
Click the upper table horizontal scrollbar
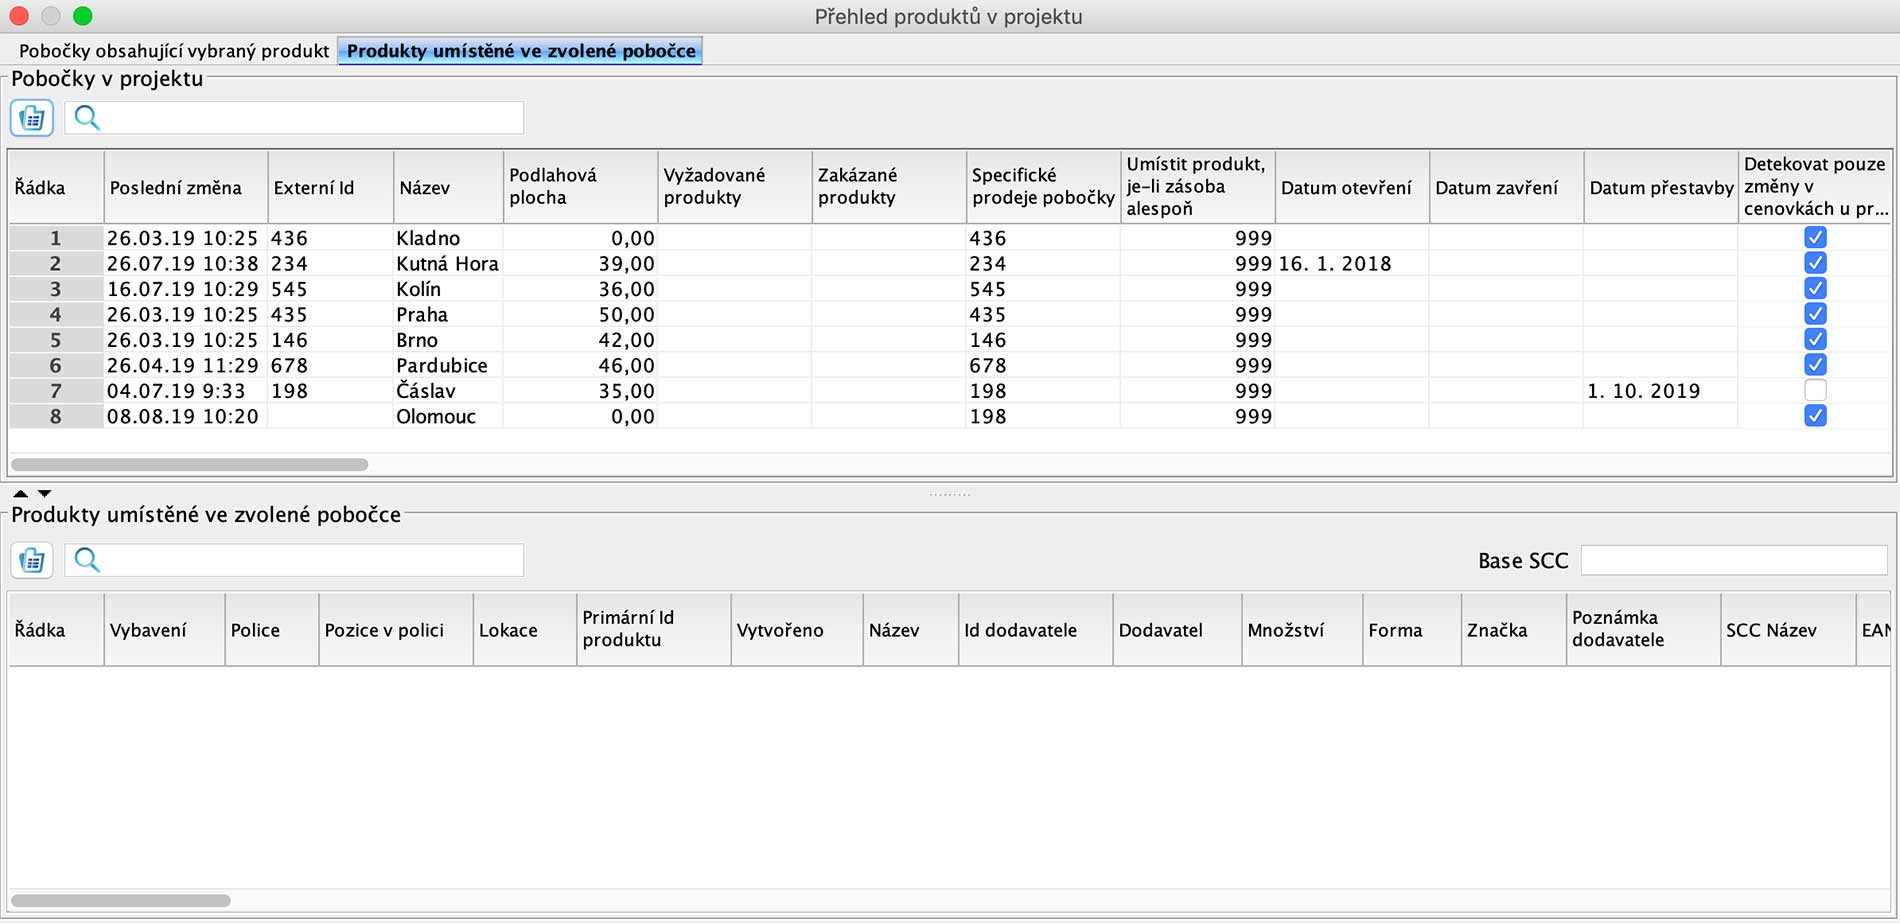pyautogui.click(x=190, y=464)
